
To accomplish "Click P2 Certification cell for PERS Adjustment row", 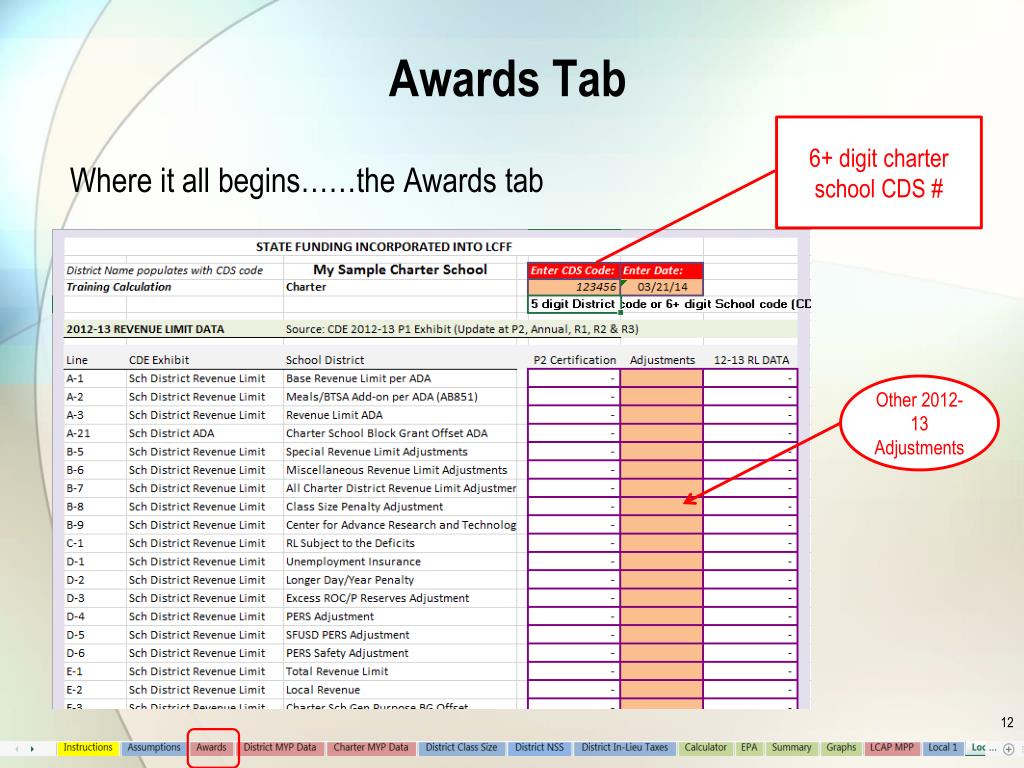I will coord(574,616).
